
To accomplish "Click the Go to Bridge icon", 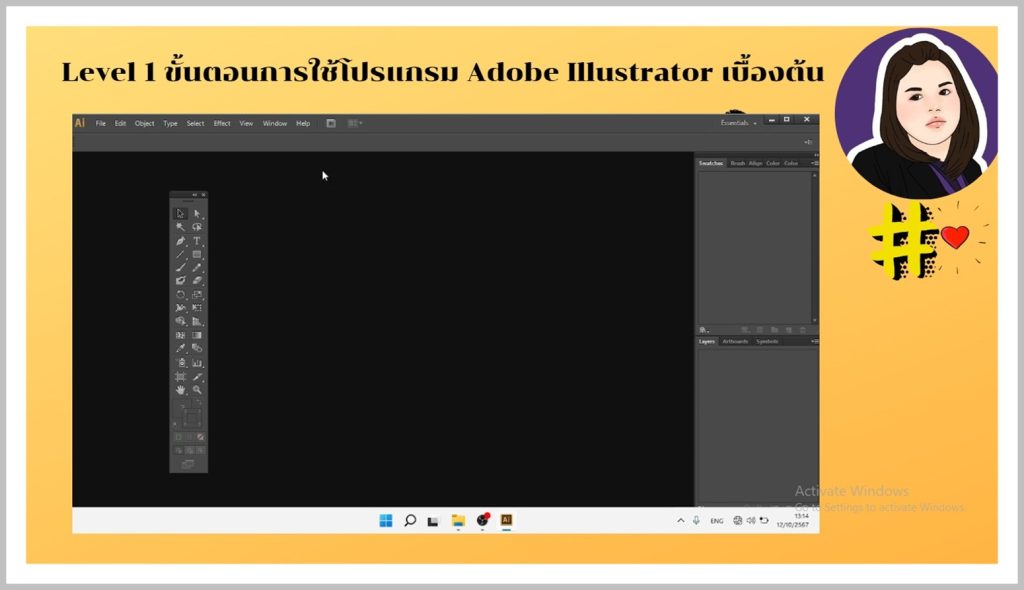I will click(331, 123).
